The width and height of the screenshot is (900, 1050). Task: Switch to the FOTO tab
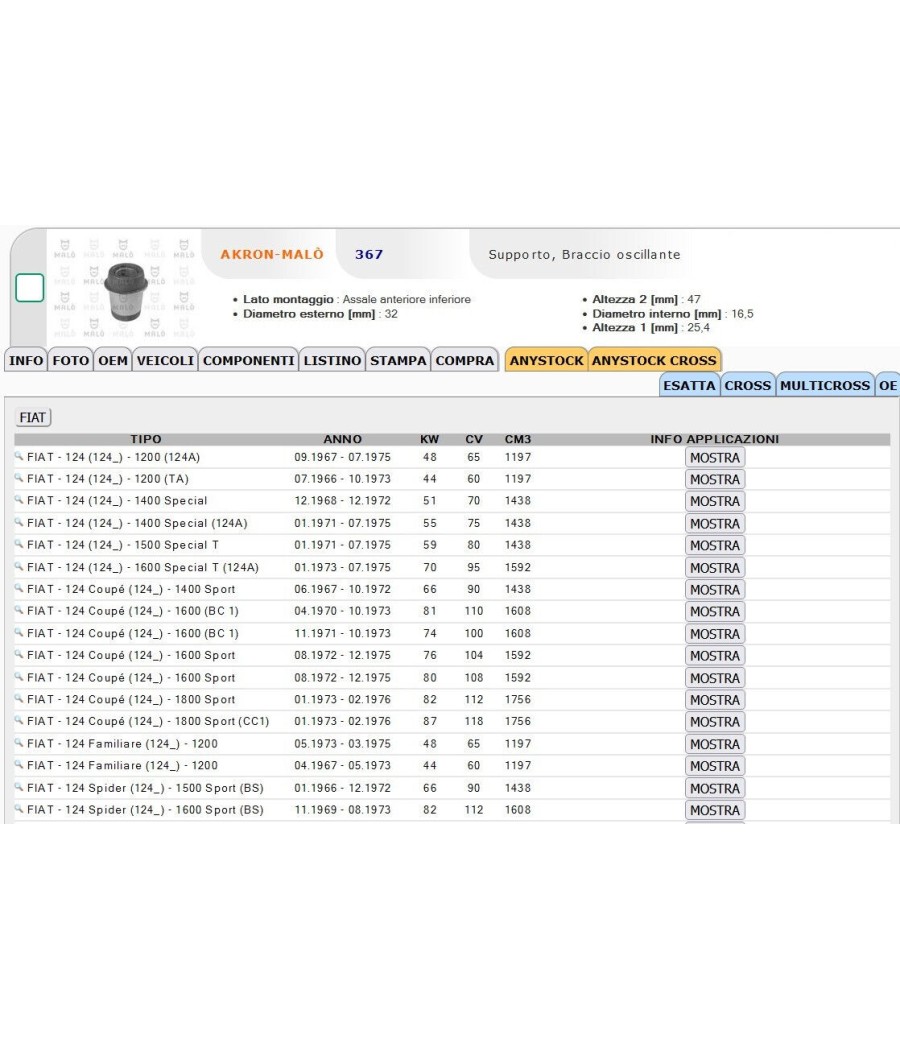70,360
